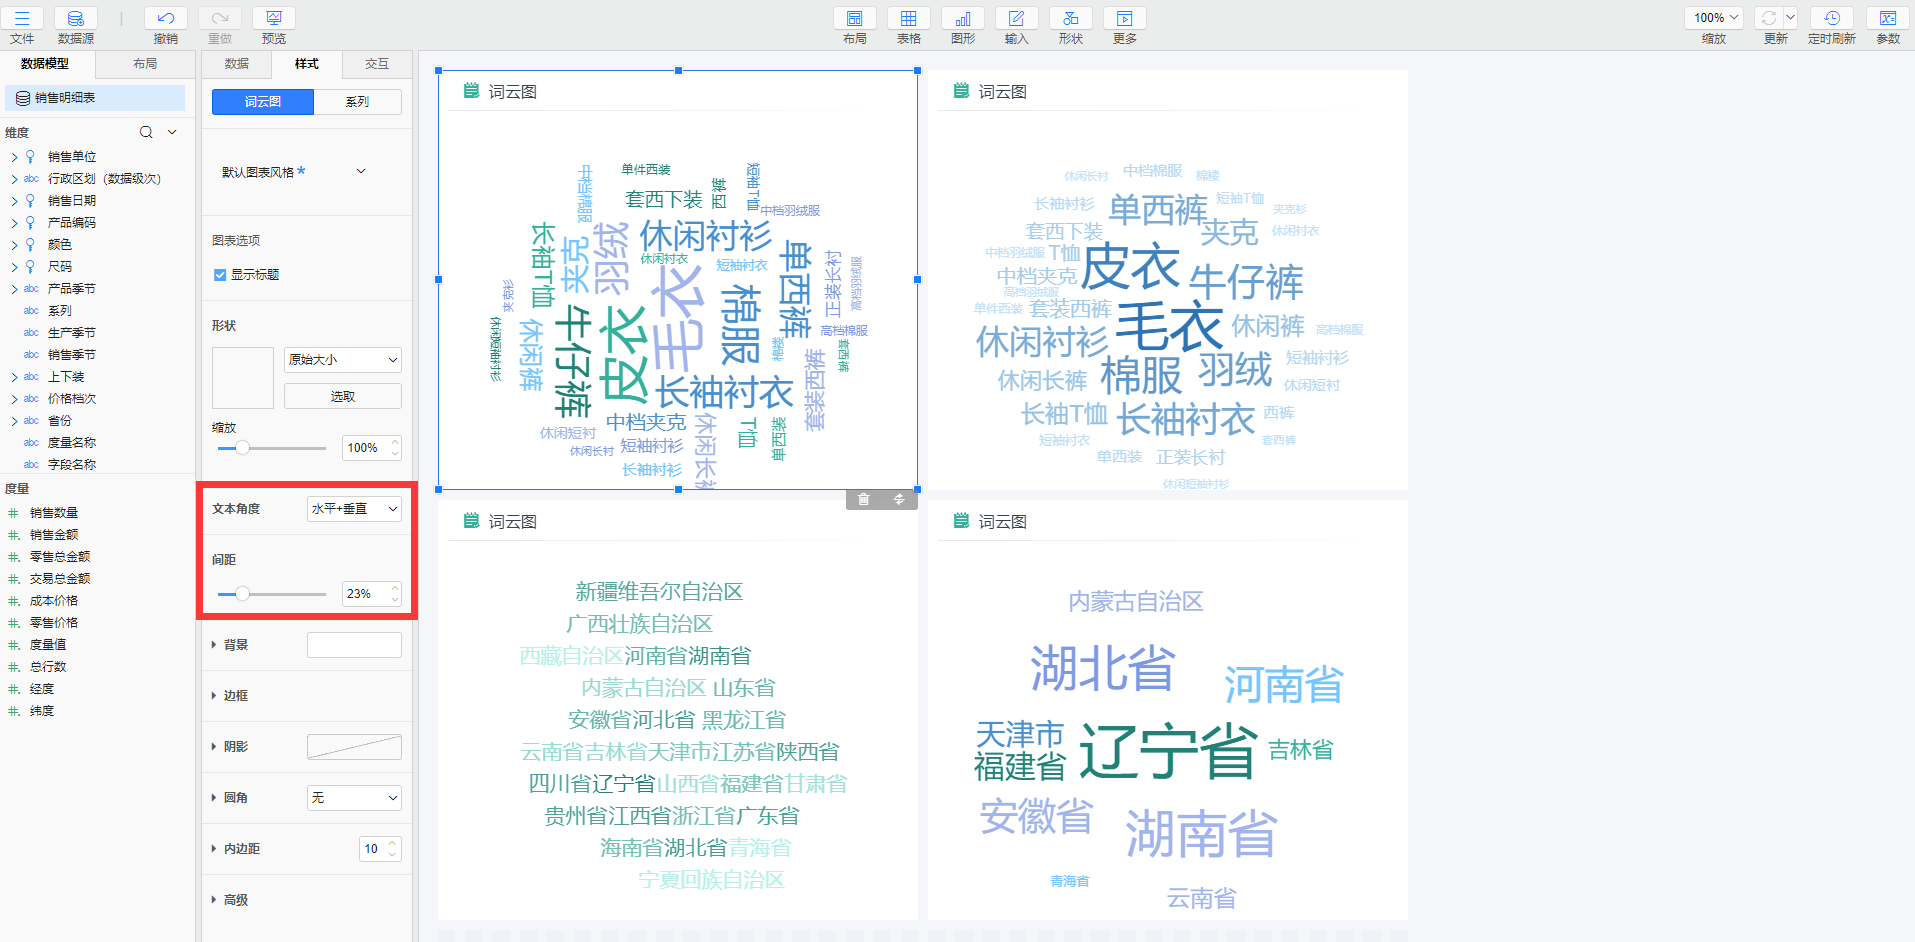
Task: Expand the 背景 section
Action: pyautogui.click(x=214, y=645)
